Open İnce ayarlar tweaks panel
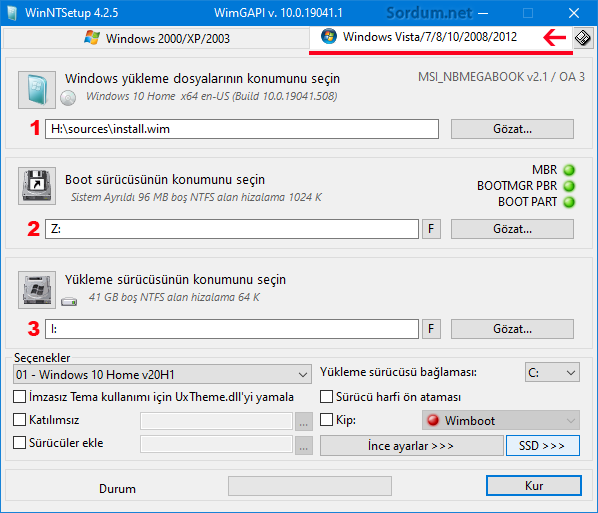598x513 pixels. [412, 445]
